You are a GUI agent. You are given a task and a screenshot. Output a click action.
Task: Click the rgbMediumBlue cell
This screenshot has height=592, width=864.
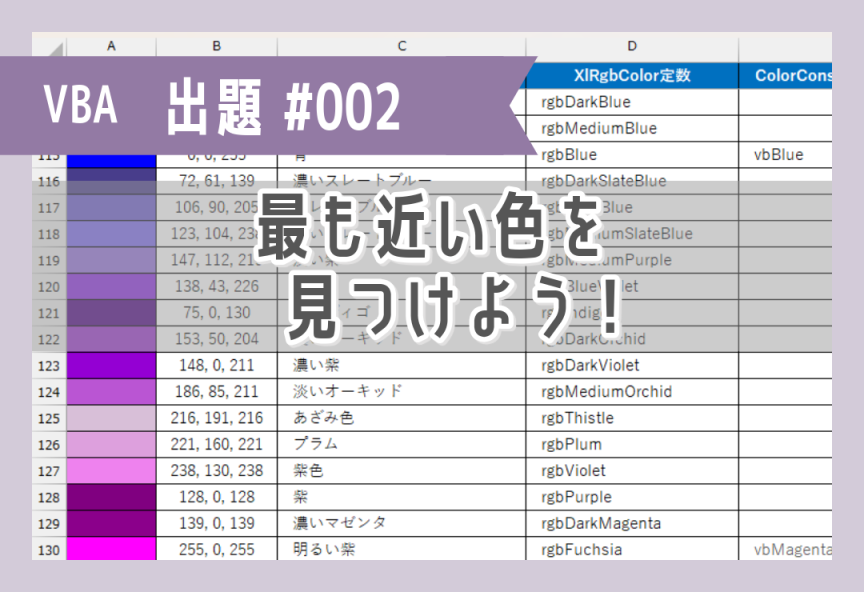(632, 128)
